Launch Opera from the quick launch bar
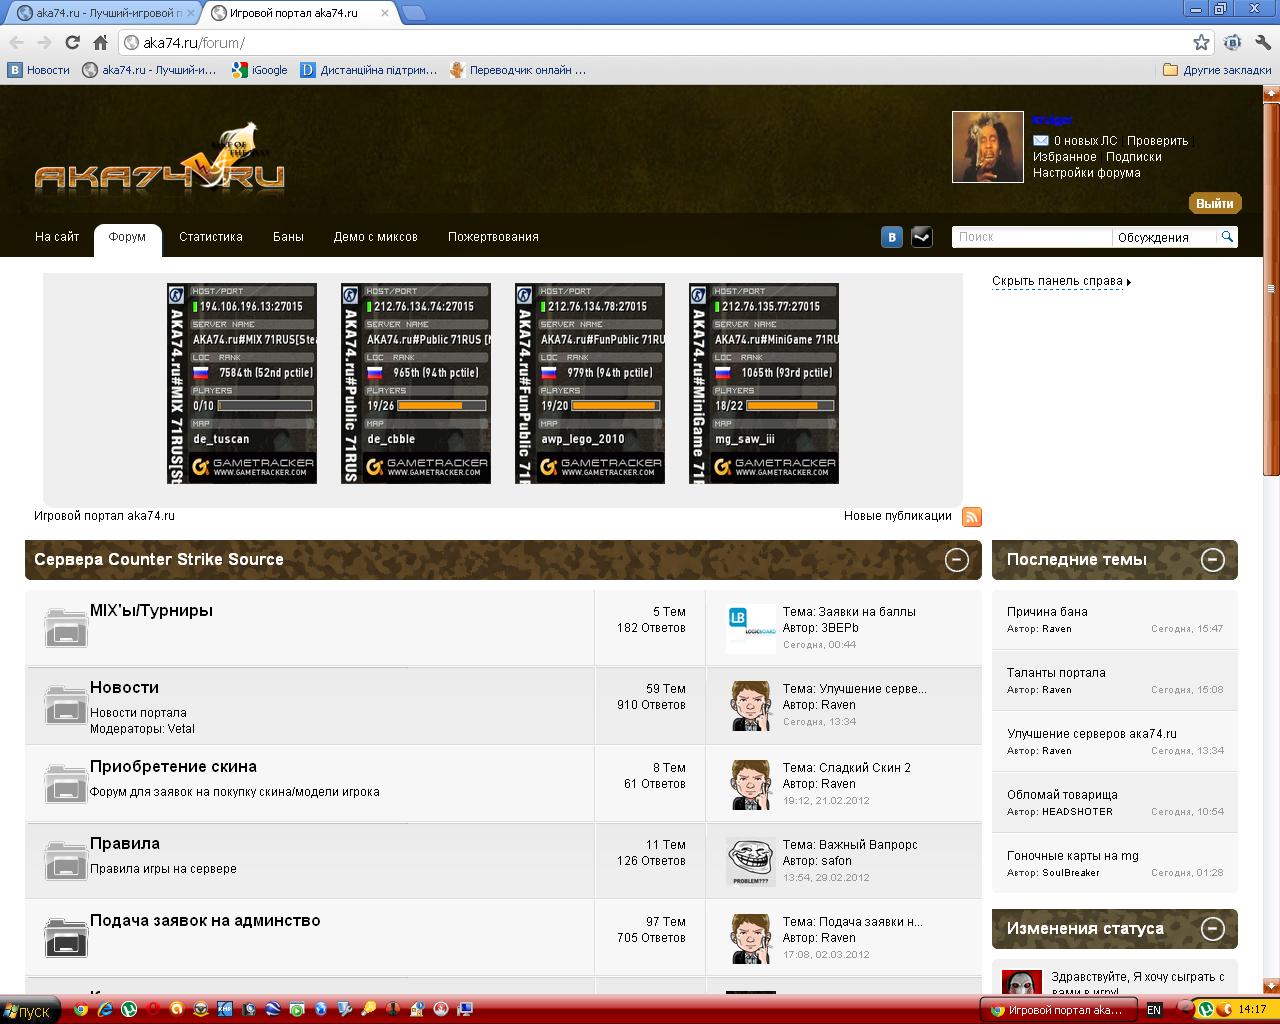Image resolution: width=1280 pixels, height=1024 pixels. click(153, 1009)
